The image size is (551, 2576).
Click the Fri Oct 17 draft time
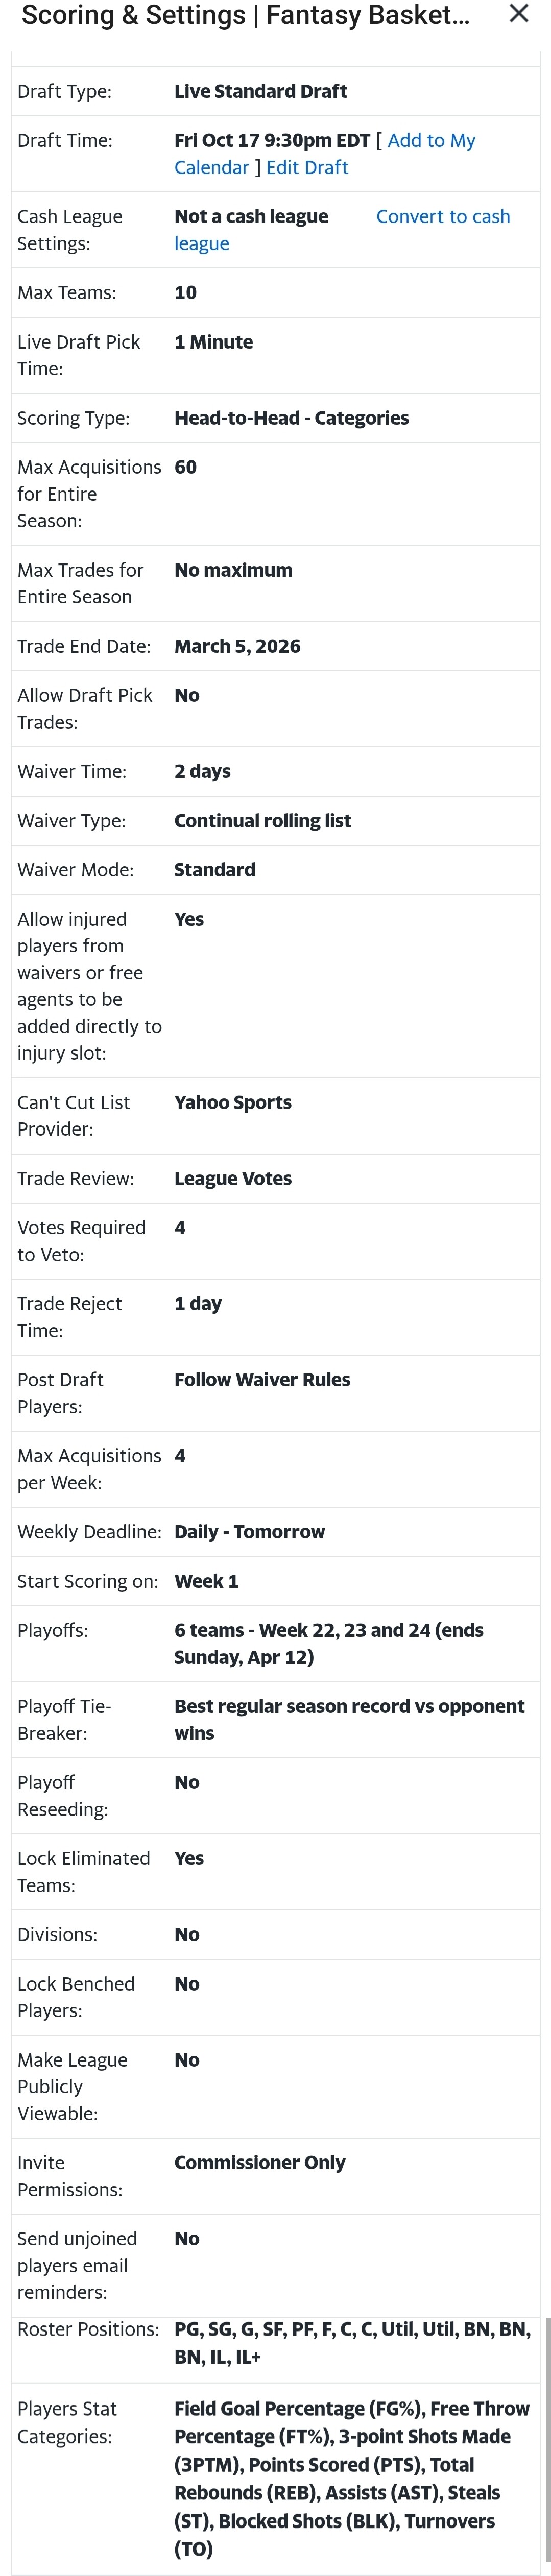tap(272, 141)
